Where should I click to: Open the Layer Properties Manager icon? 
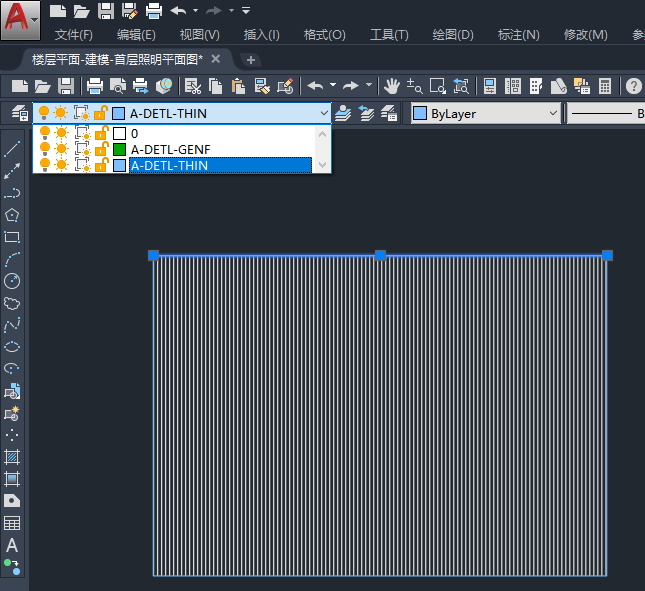click(x=19, y=113)
